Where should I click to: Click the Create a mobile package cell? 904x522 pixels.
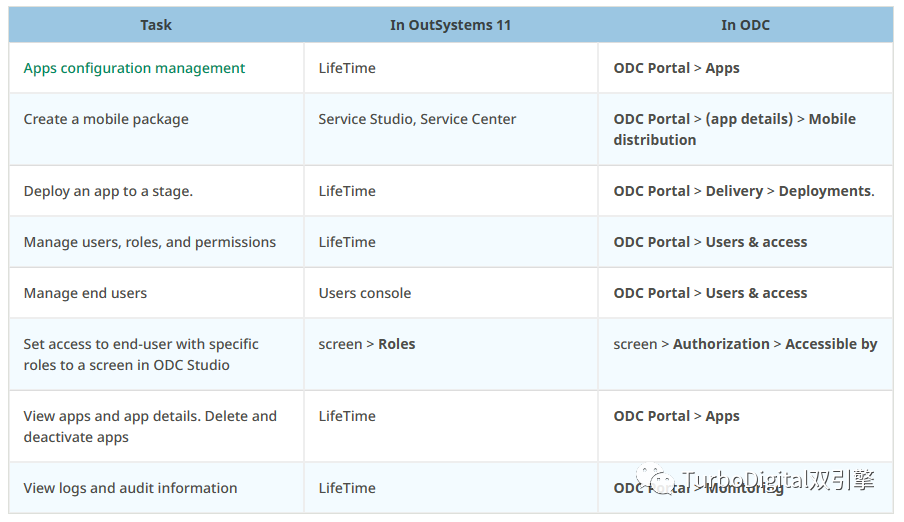[106, 119]
